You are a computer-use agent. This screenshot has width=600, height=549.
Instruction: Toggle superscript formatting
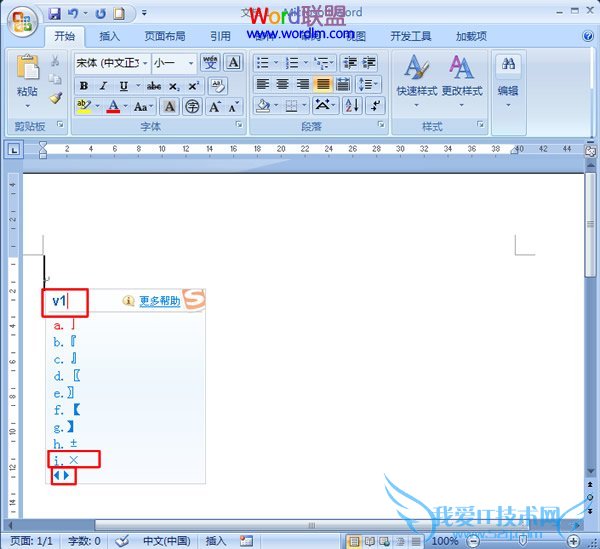194,86
